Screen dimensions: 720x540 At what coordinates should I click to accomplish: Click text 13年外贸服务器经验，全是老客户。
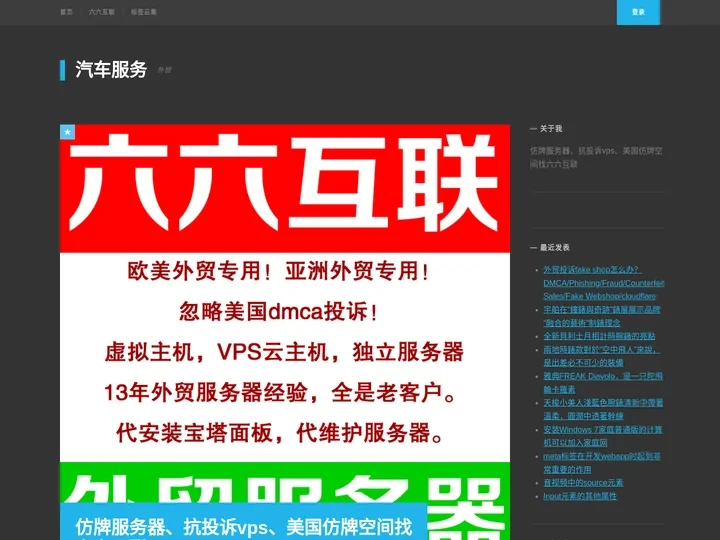[x=280, y=393]
